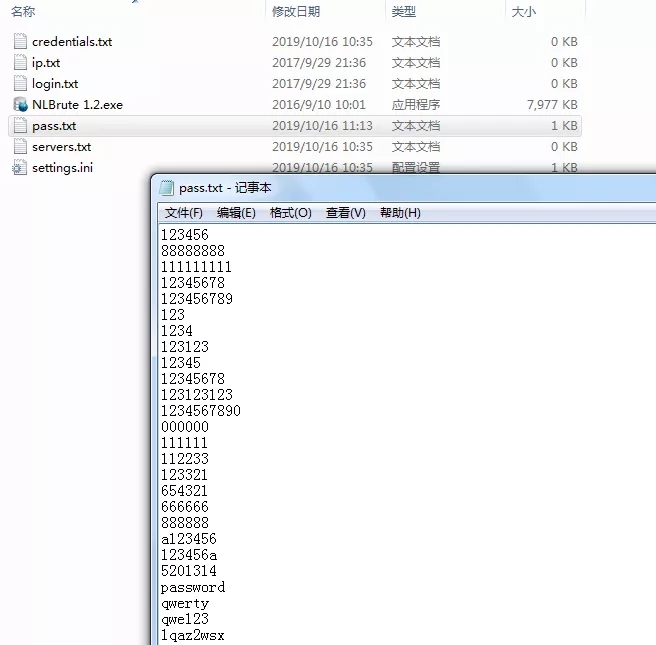Screen dimensions: 656x645
Task: Click the Notepad icon in title bar
Action: pyautogui.click(x=167, y=188)
